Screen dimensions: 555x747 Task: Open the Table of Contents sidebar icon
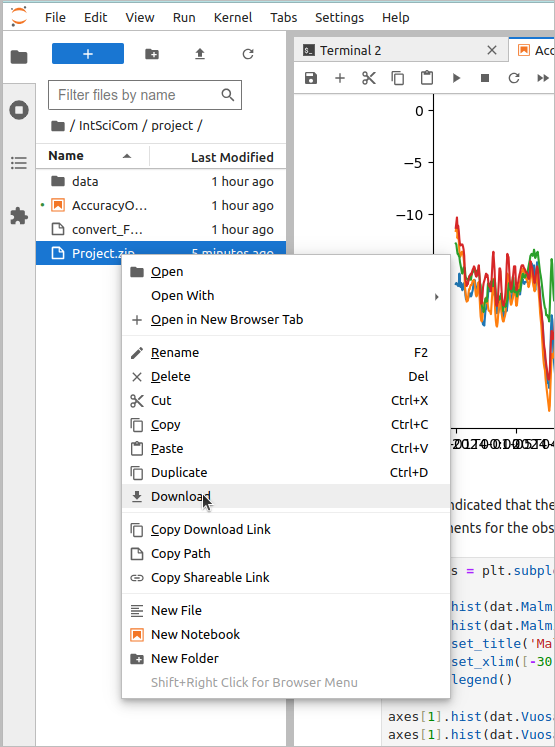[x=19, y=163]
